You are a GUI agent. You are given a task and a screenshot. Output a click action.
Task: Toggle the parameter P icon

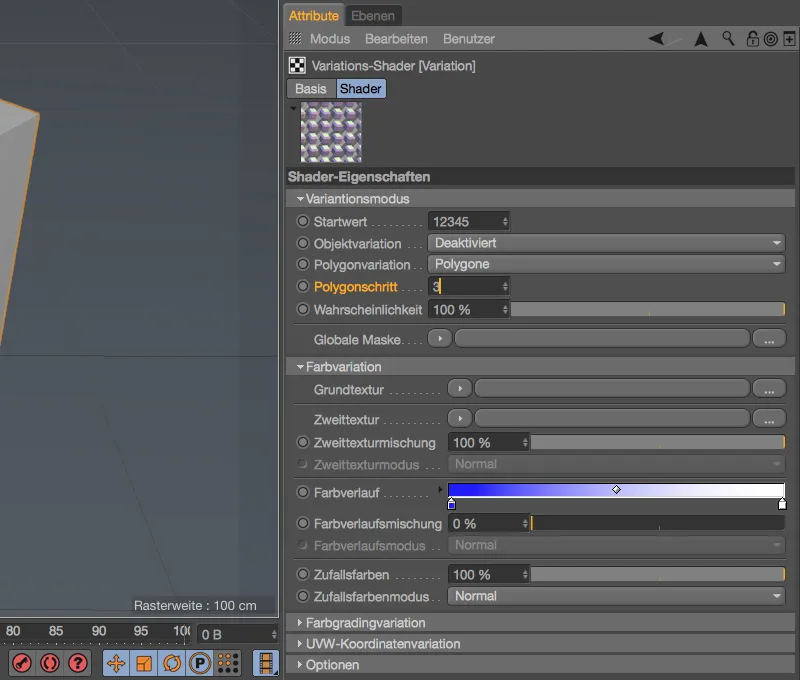point(200,663)
